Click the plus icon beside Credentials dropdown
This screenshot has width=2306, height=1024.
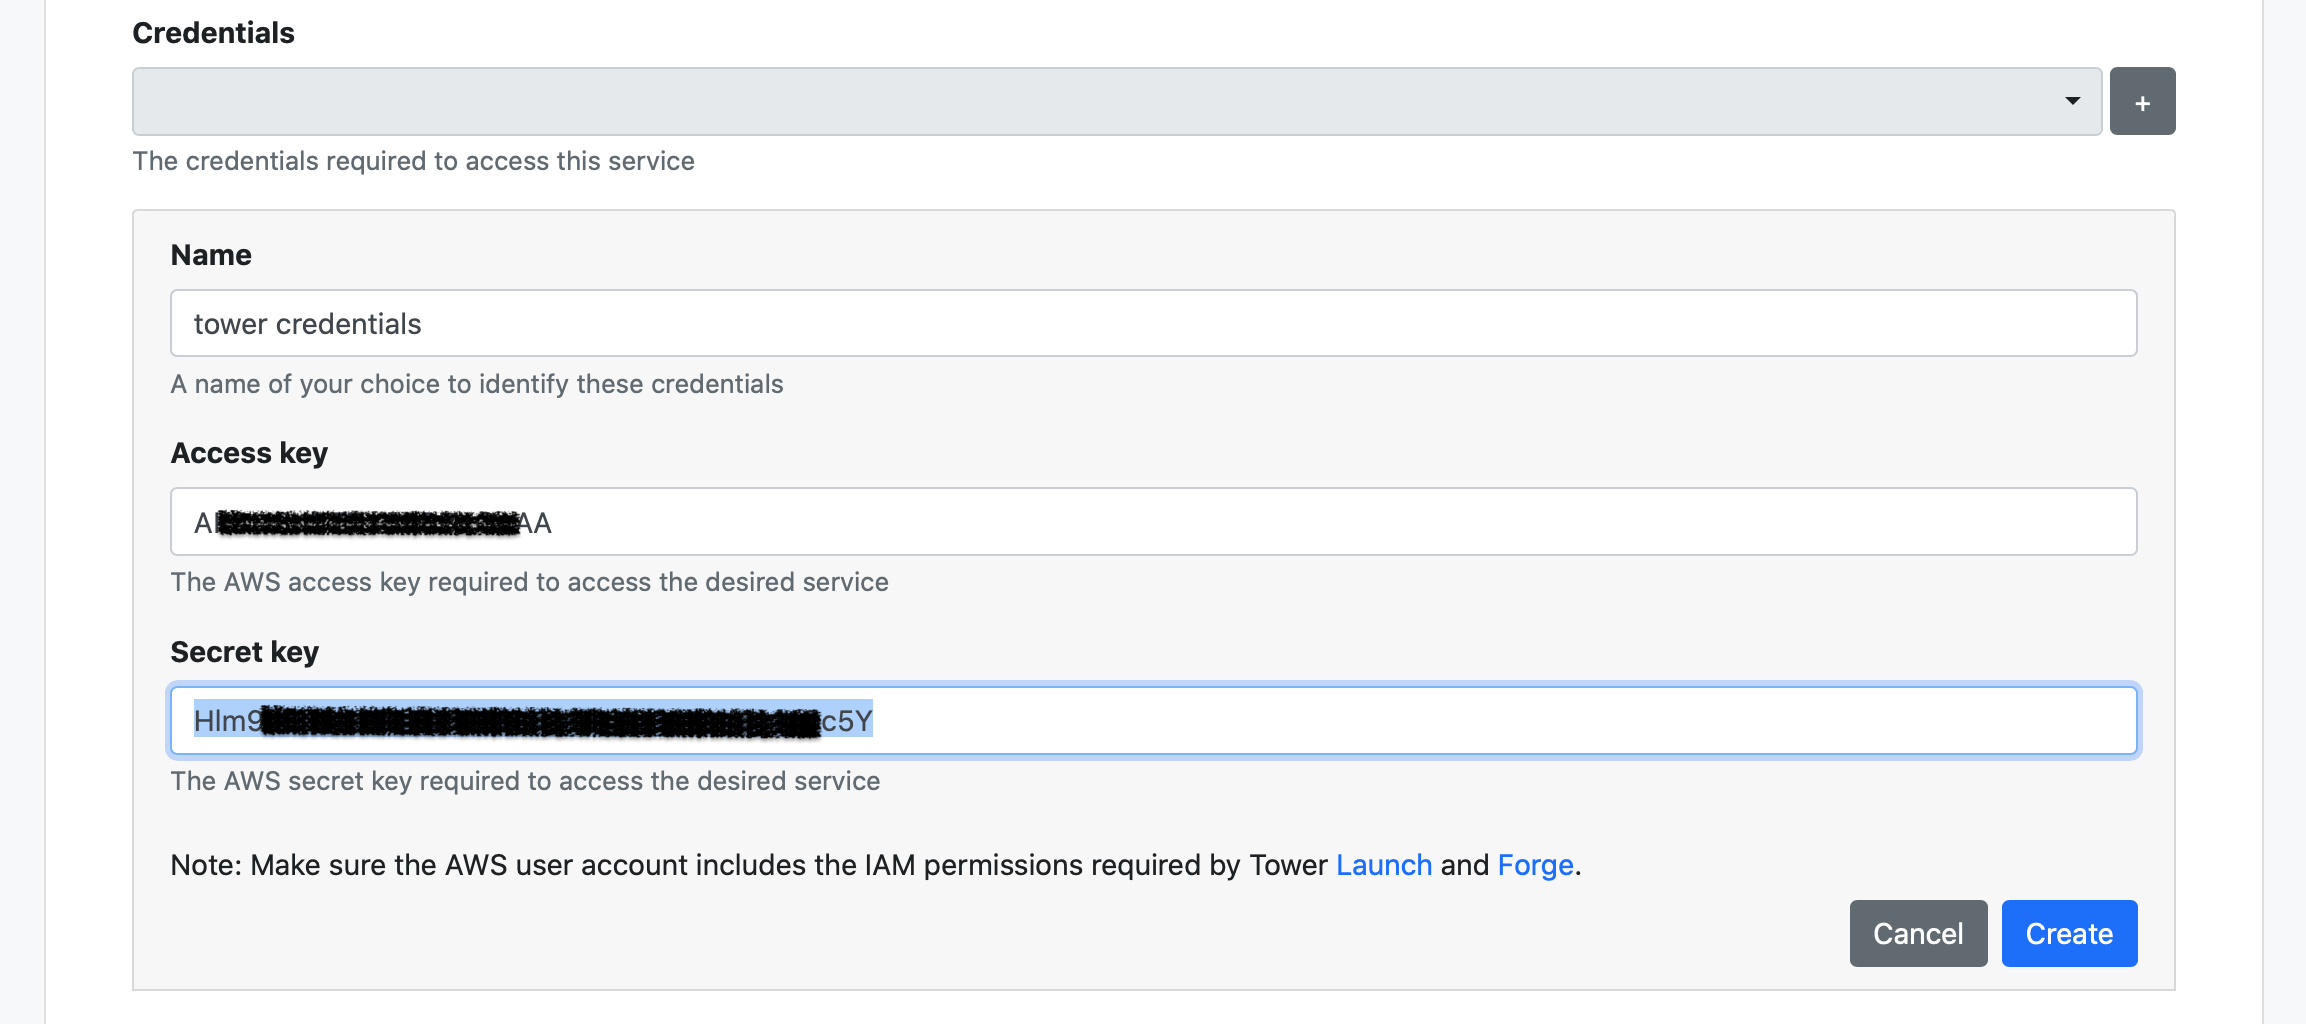point(2142,102)
